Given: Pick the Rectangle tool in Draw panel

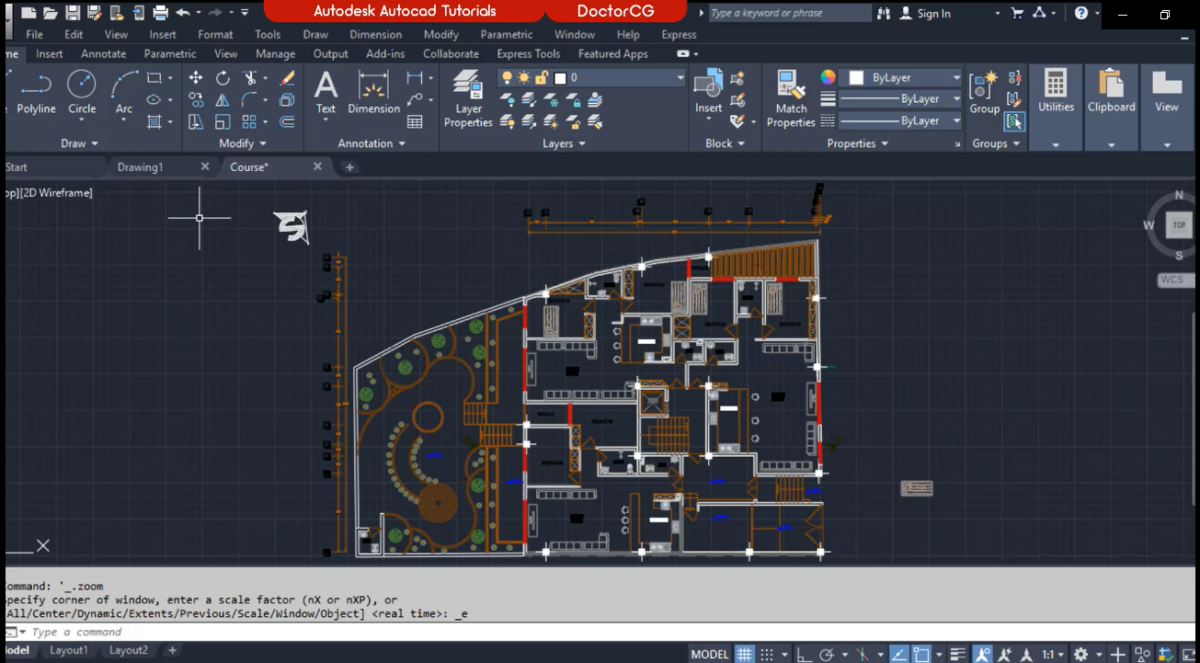Looking at the screenshot, I should 154,78.
